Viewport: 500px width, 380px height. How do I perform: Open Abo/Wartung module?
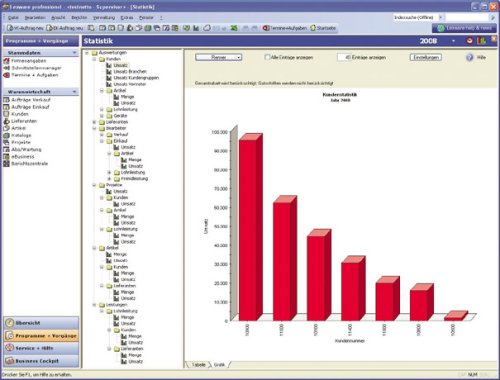26,149
